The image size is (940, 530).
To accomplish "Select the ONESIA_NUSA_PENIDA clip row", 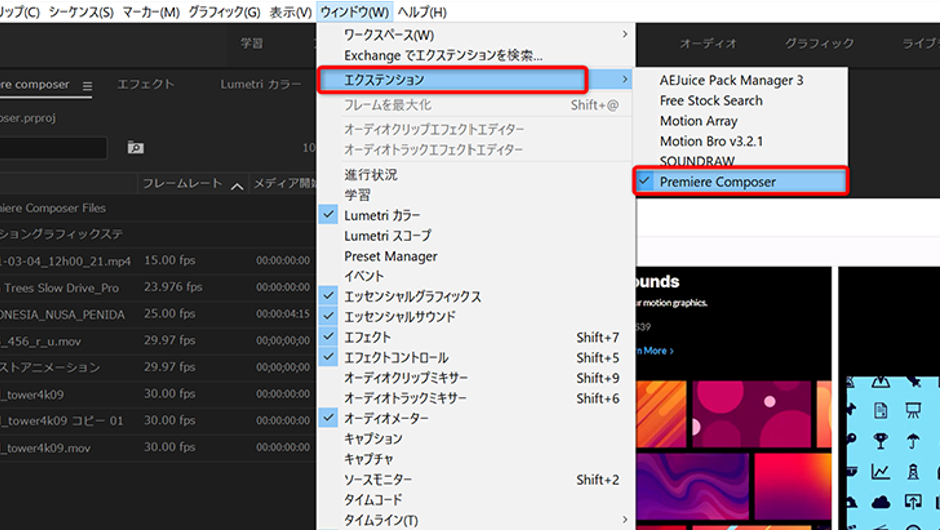I will tap(157, 314).
